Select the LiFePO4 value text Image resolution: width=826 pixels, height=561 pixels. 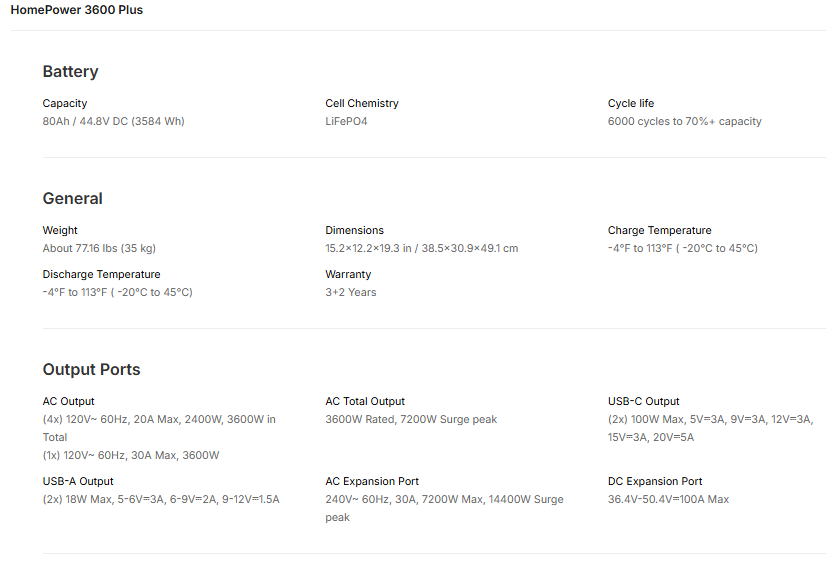tap(346, 121)
